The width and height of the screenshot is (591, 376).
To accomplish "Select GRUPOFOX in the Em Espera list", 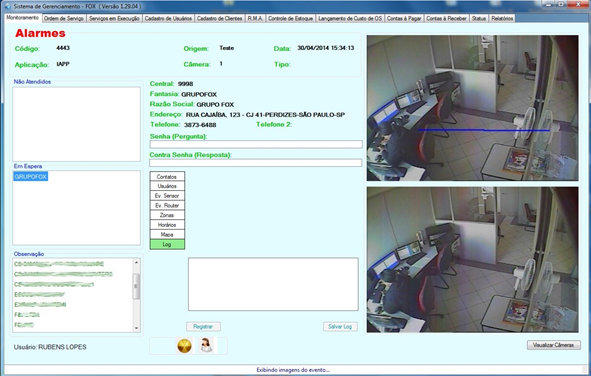I will [x=31, y=176].
